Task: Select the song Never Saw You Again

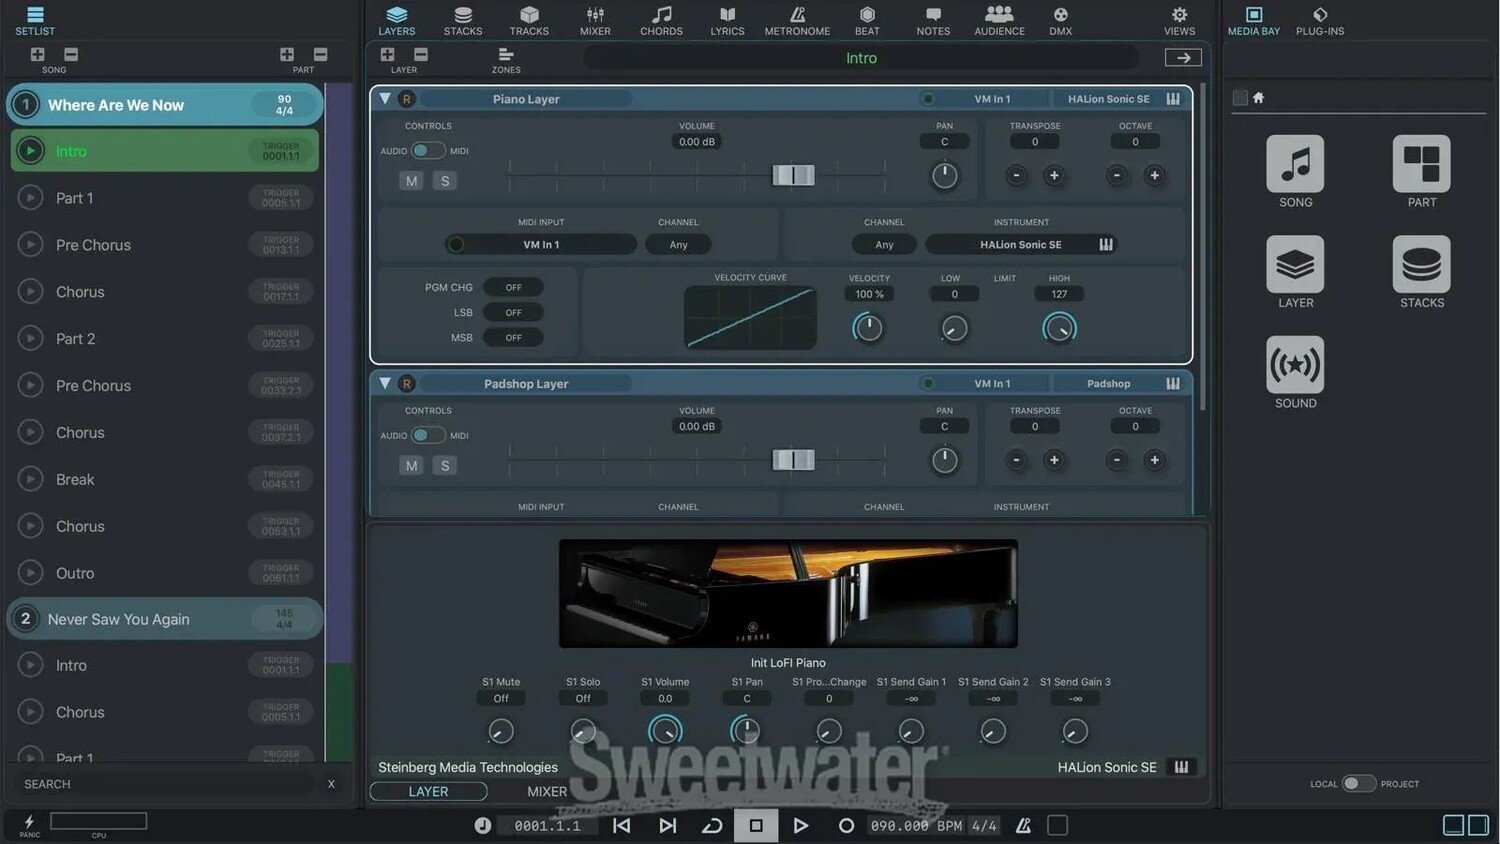Action: pyautogui.click(x=118, y=620)
